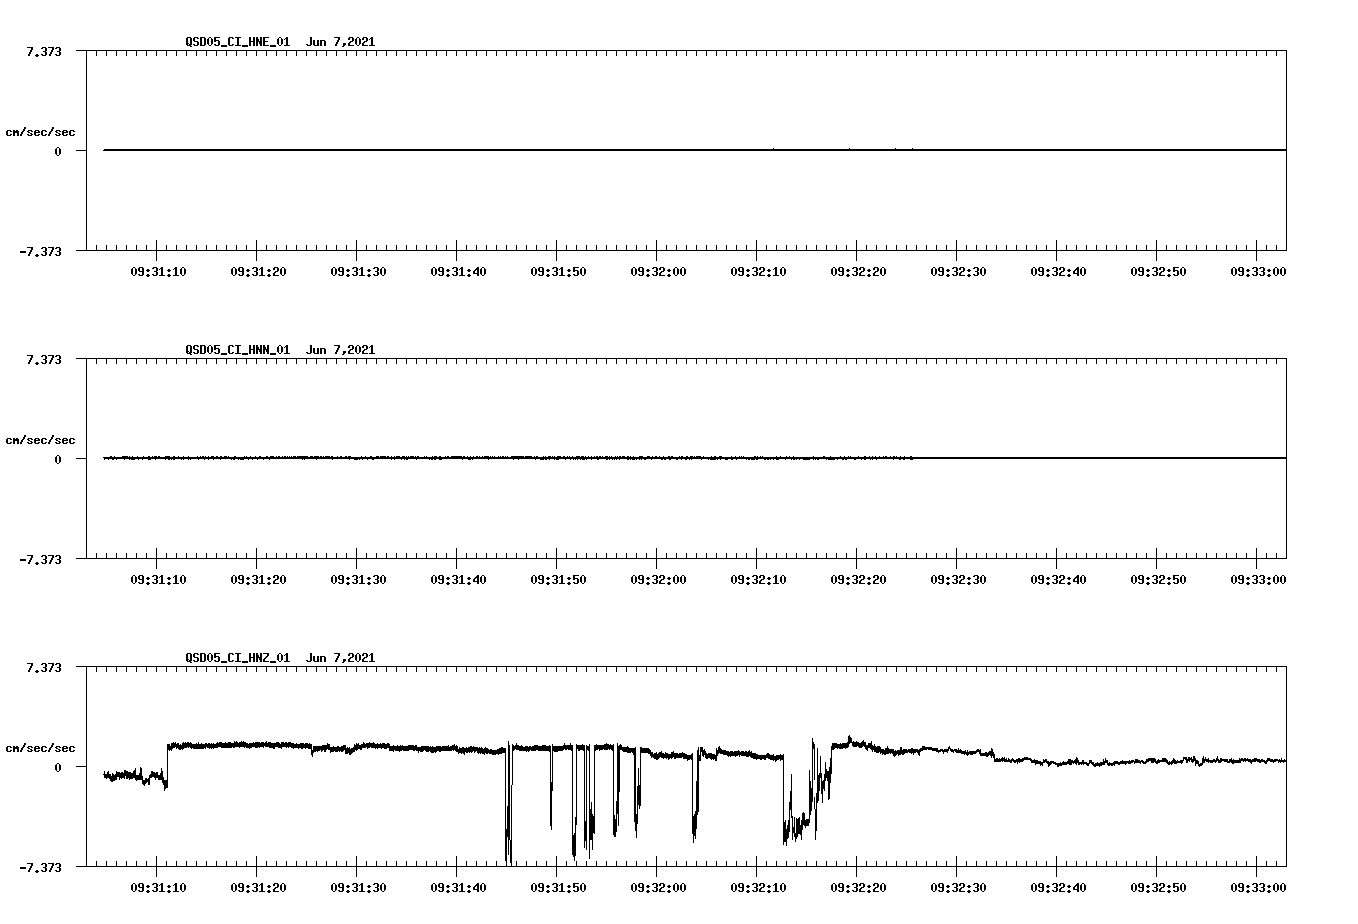Click the -7.373 bottom value of HNE axis
This screenshot has width=1358, height=924.
pos(40,252)
